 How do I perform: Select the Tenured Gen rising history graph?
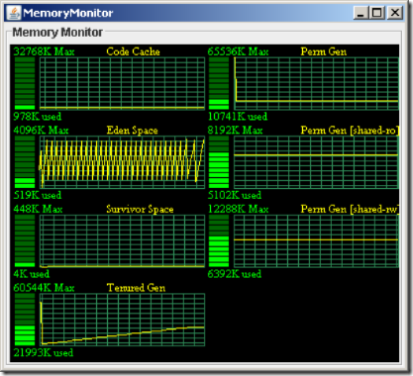point(122,319)
